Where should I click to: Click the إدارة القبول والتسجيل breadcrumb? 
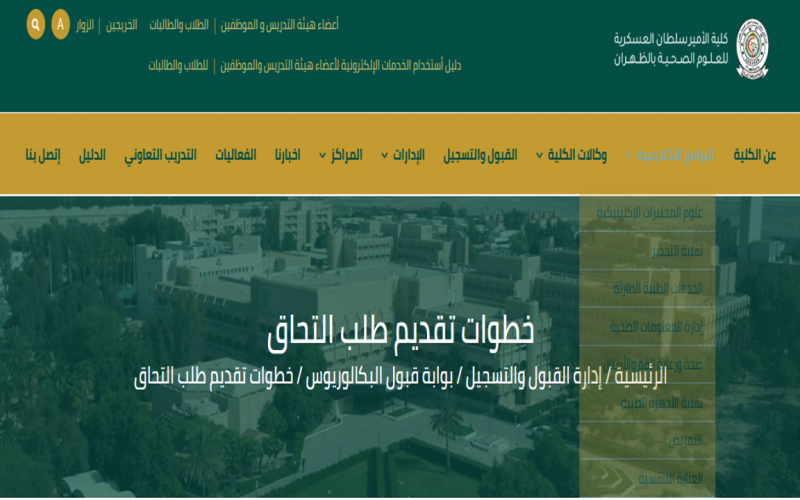(x=533, y=377)
